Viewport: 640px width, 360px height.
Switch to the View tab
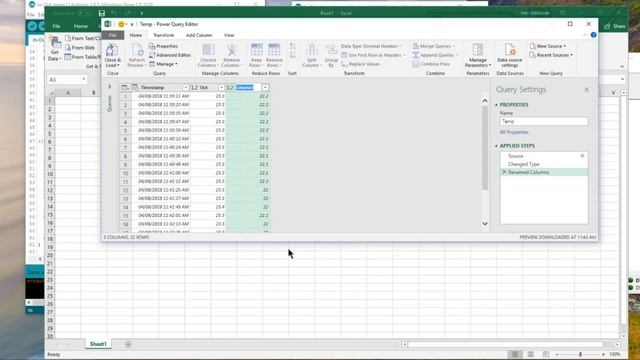tap(229, 36)
